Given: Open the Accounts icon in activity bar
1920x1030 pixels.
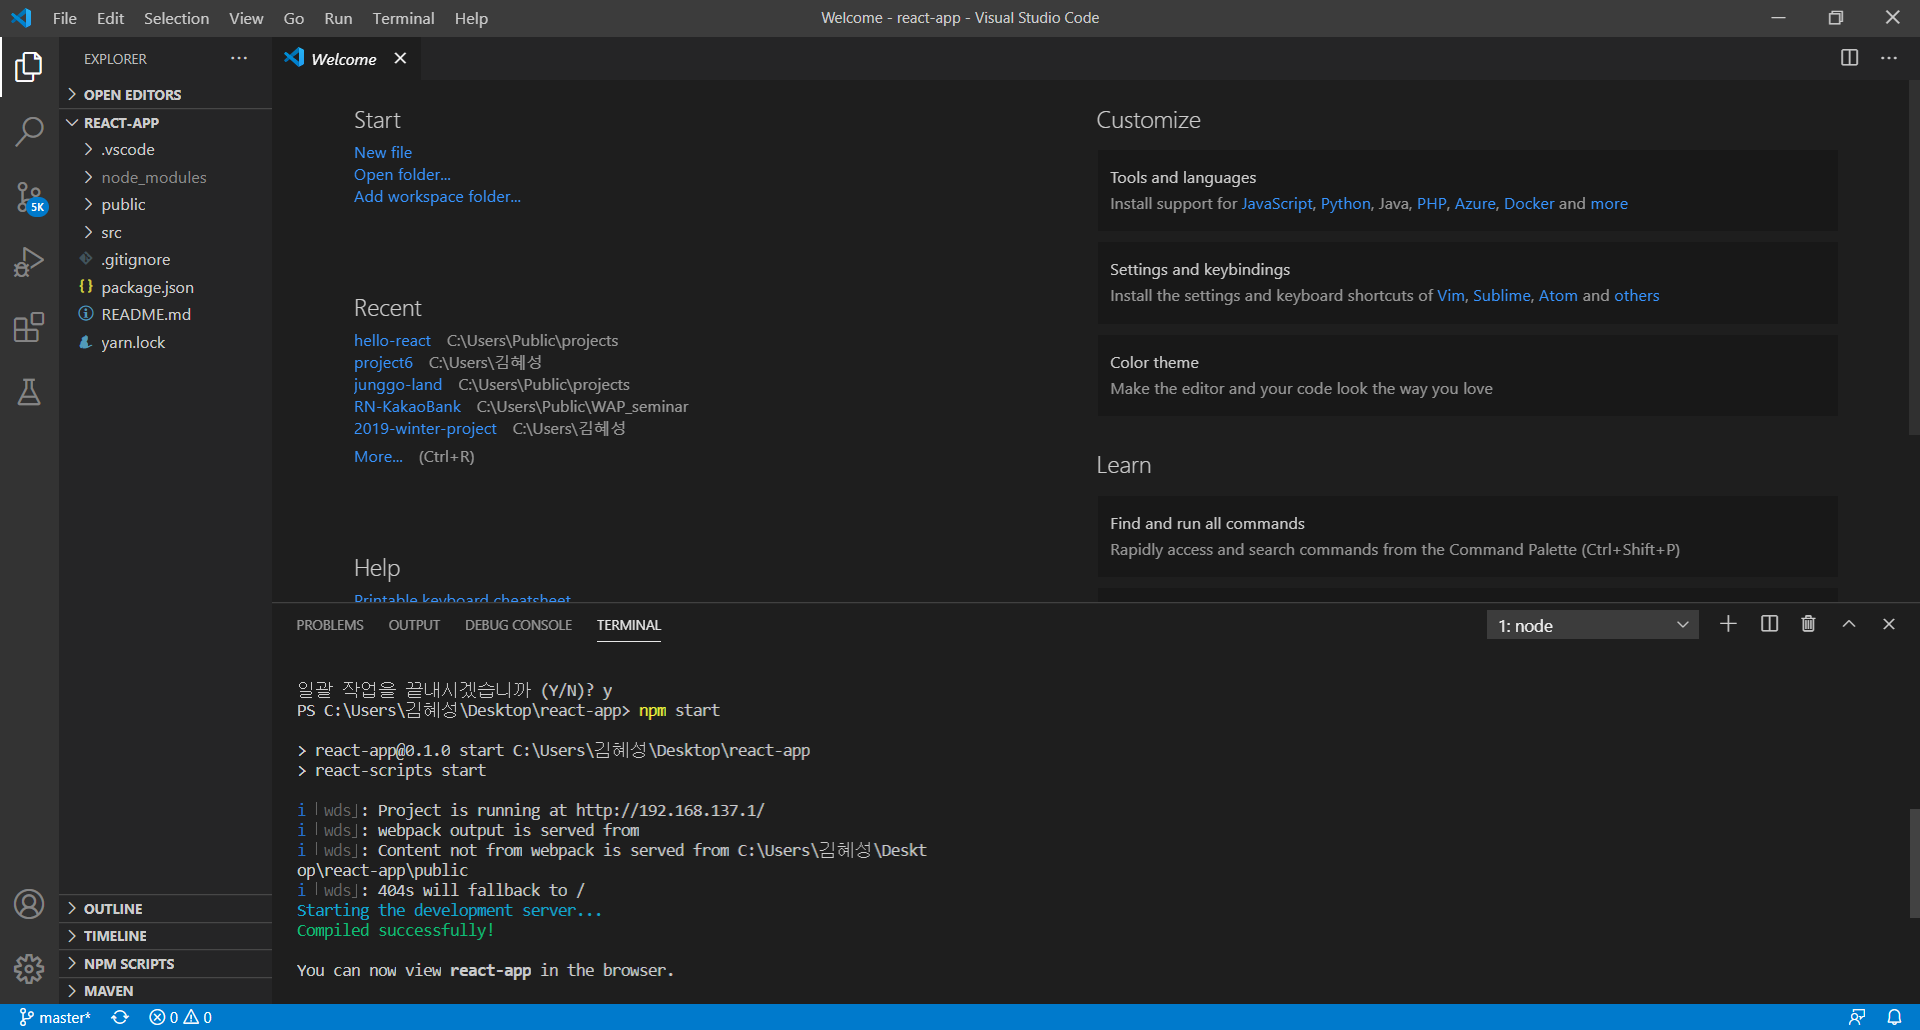Looking at the screenshot, I should tap(29, 904).
